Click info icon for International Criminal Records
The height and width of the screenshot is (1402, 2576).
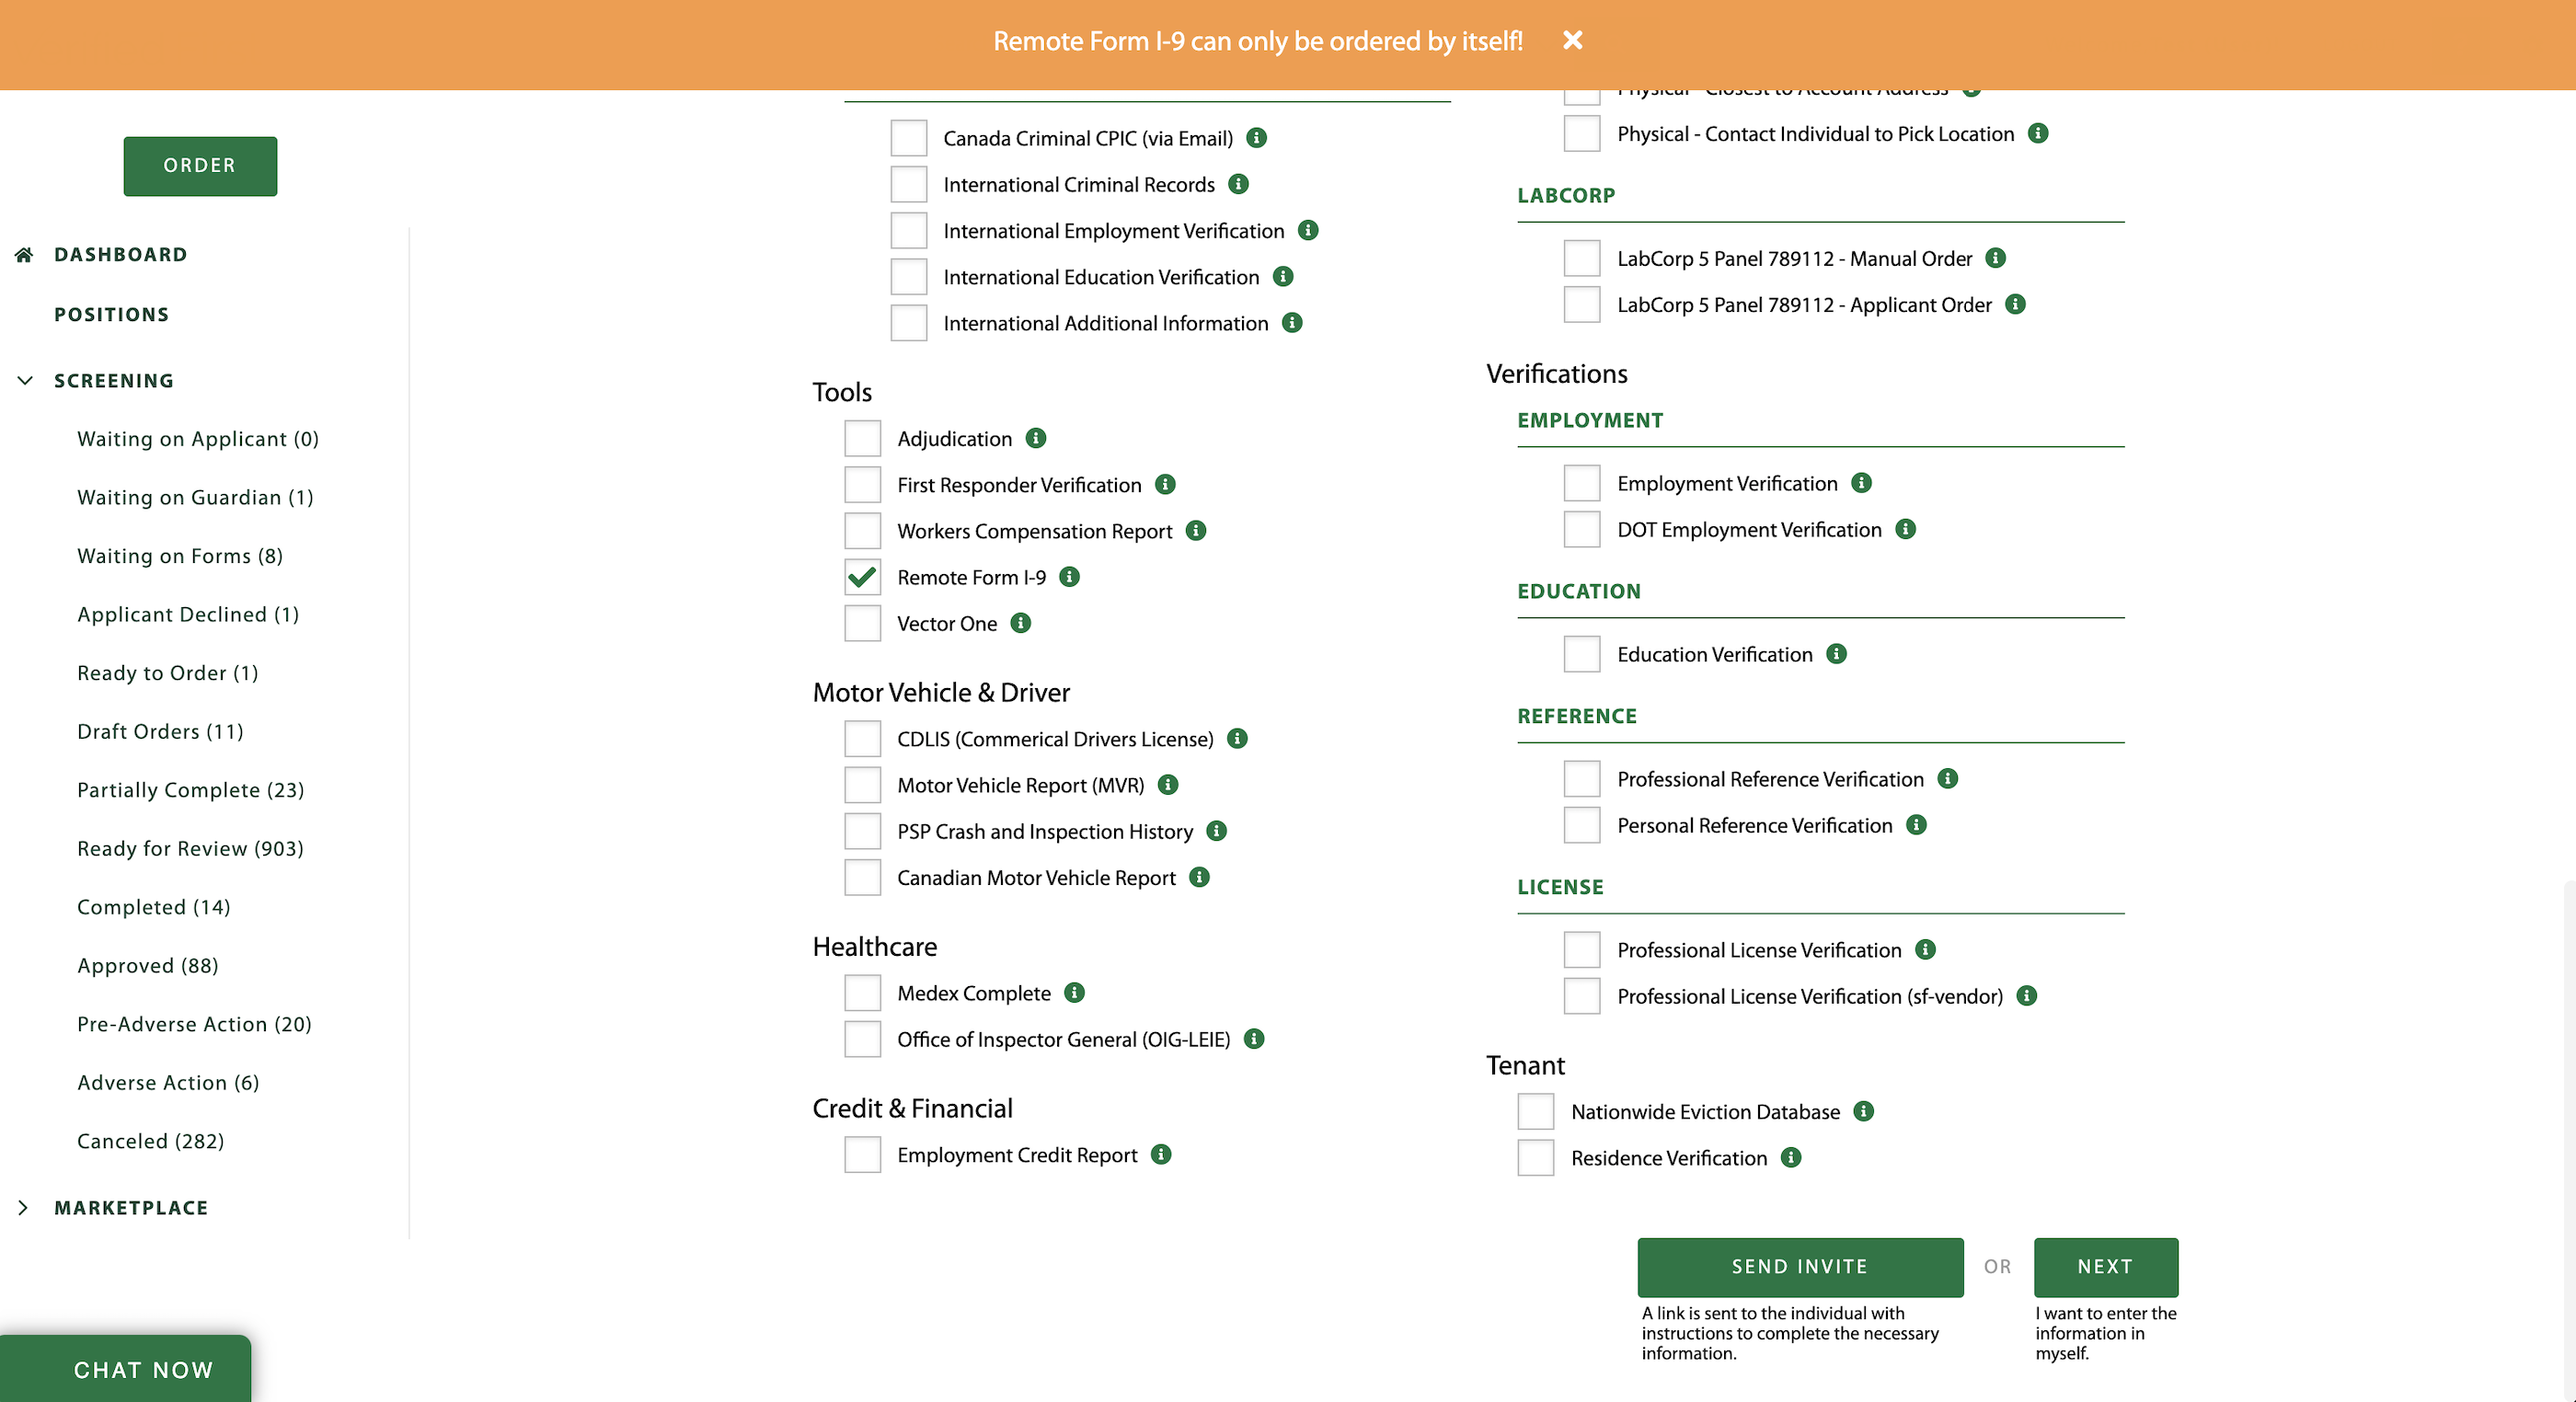pyautogui.click(x=1239, y=184)
